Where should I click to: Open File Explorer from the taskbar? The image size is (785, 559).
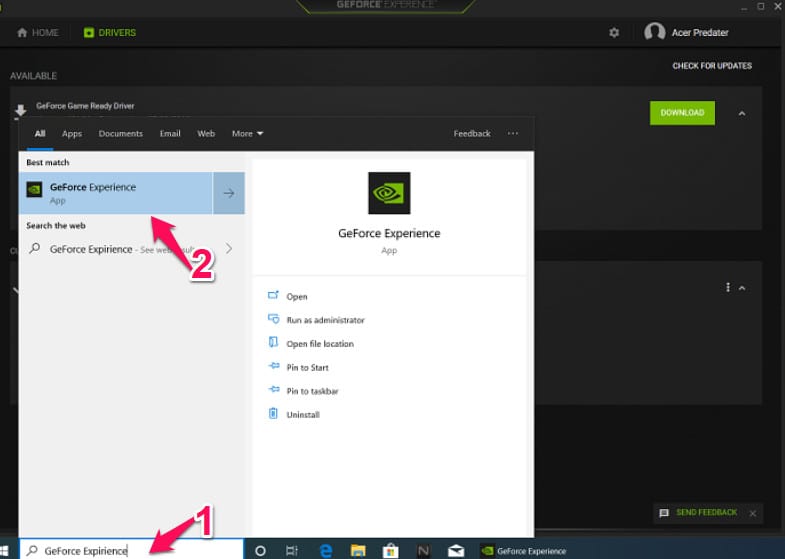[358, 551]
